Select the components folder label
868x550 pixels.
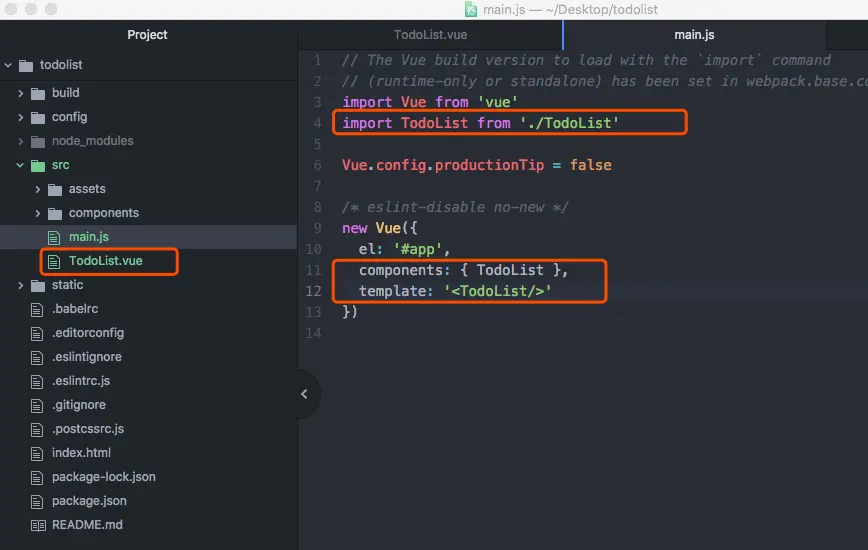coord(104,213)
